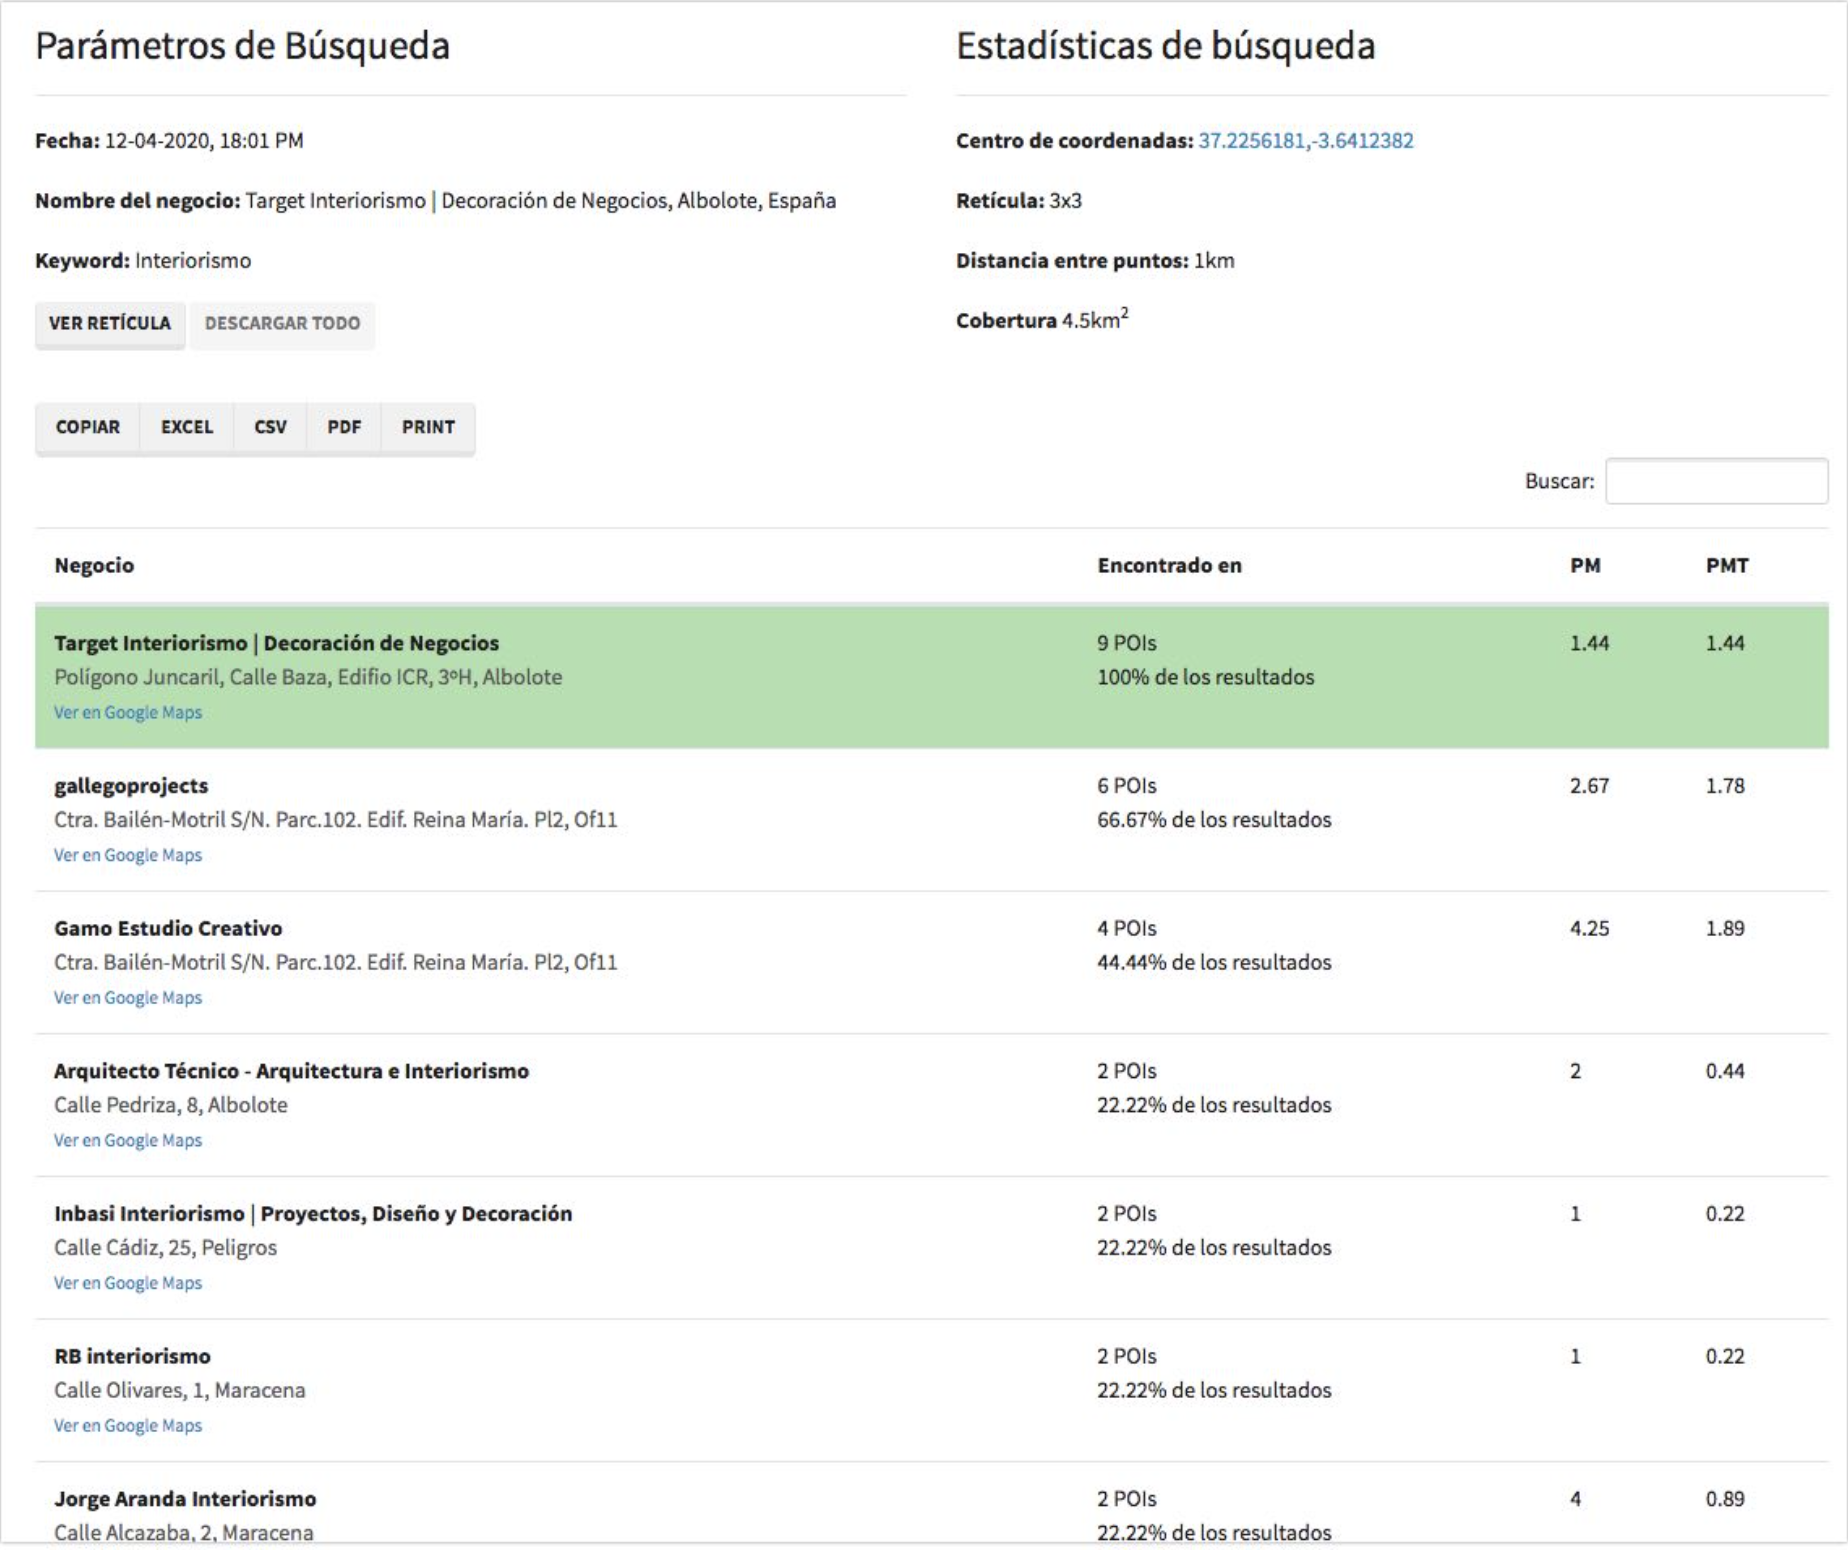Copy table with COPIAR button
This screenshot has height=1550, width=1848.
[x=88, y=428]
